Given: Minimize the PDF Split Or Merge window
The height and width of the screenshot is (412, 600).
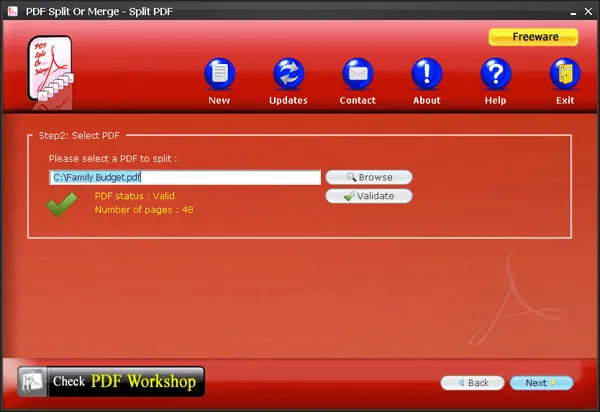Looking at the screenshot, I should pos(573,12).
